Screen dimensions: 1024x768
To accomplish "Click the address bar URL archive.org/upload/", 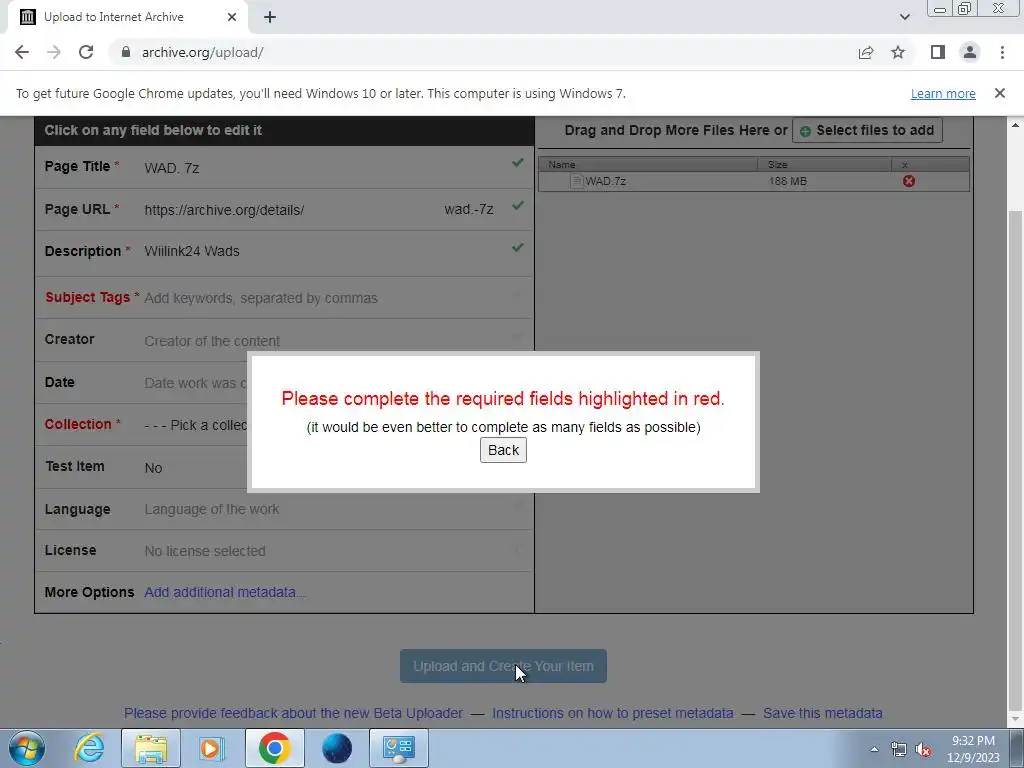I will pos(202,52).
